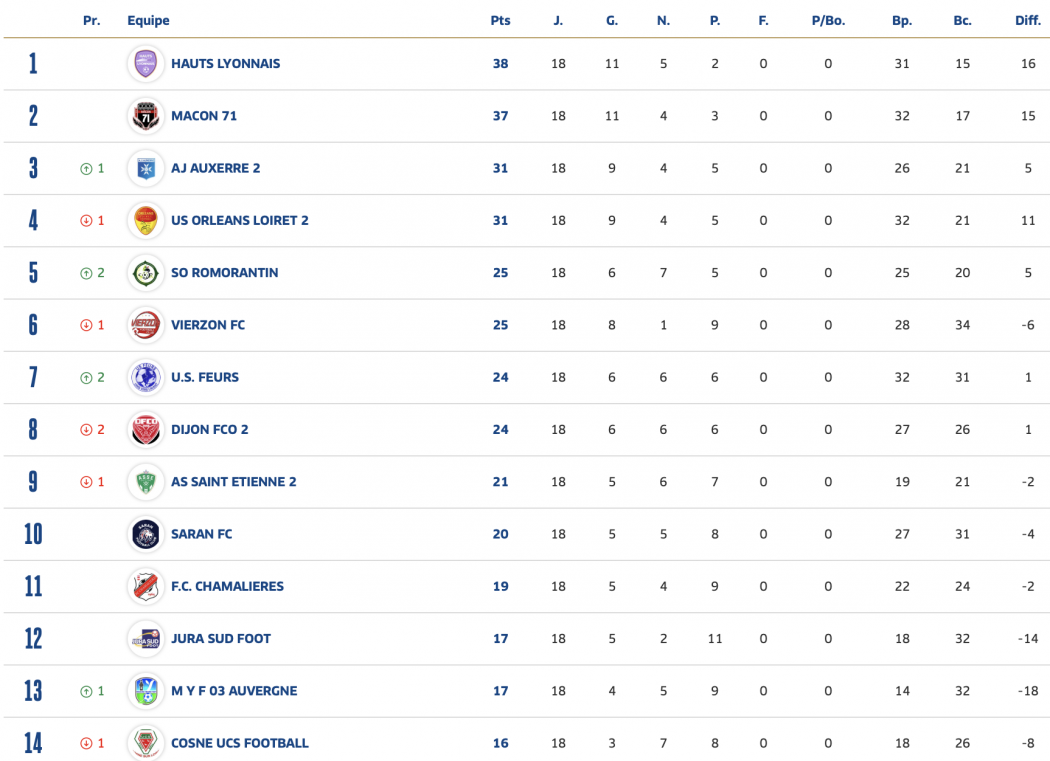Screen dimensions: 1050x761
Task: Click the Dijon FCO 2 red crest
Action: (x=146, y=429)
